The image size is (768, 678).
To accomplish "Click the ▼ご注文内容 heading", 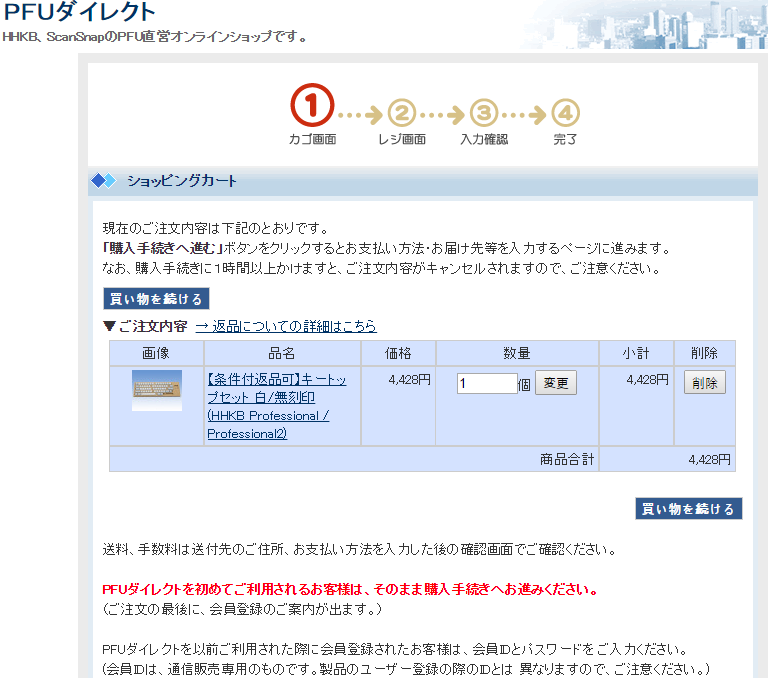I will tap(145, 326).
